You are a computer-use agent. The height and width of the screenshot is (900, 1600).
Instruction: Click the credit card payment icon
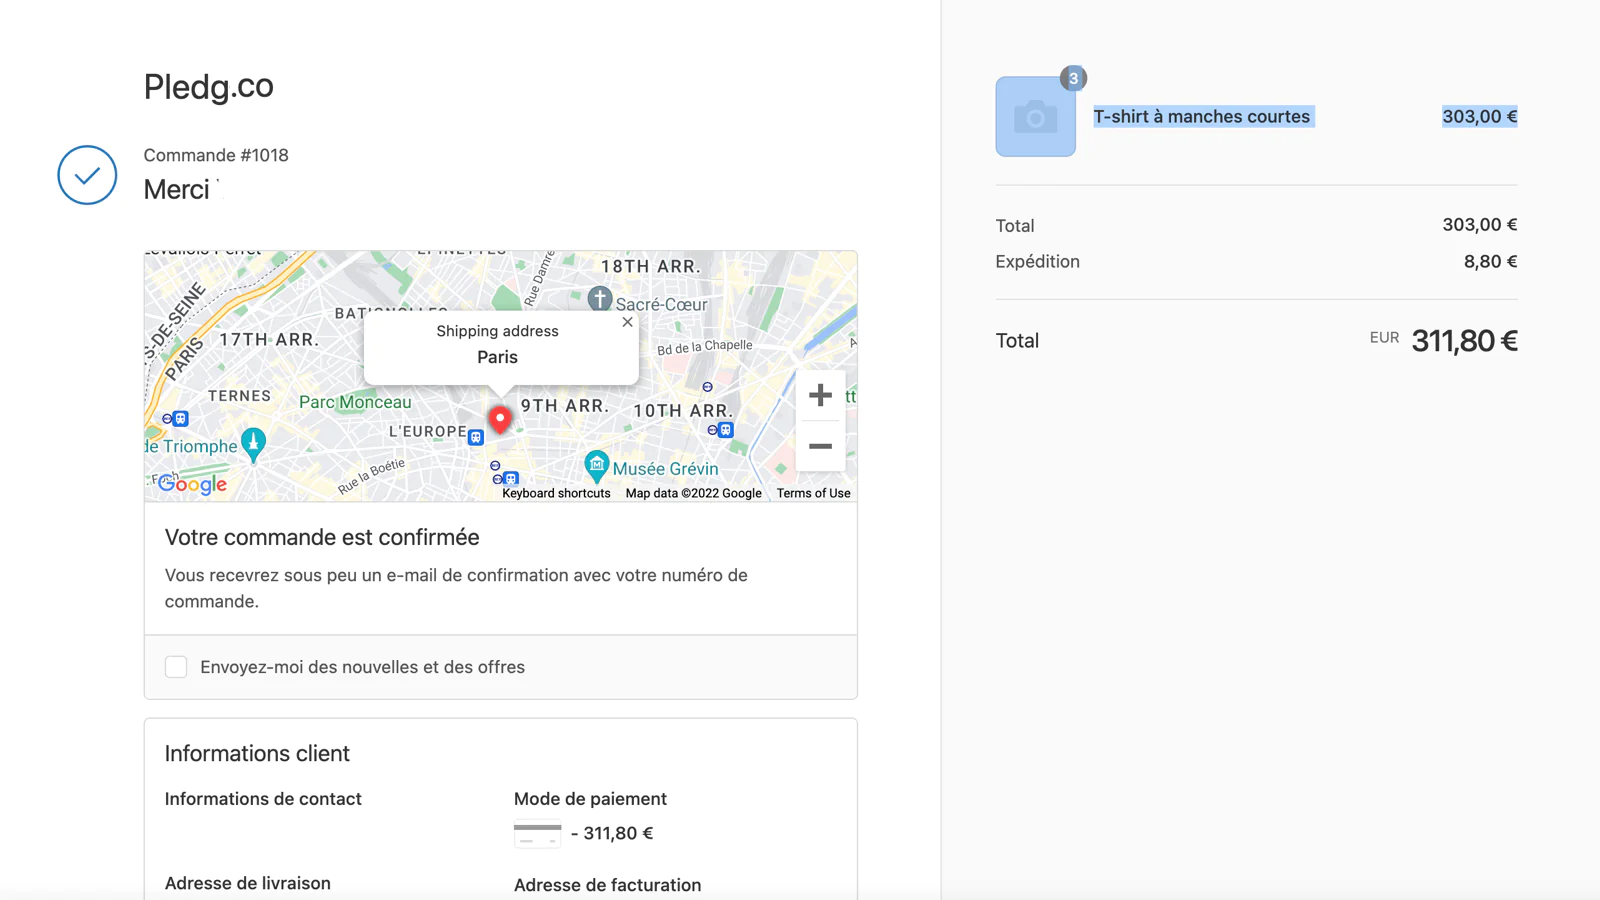pyautogui.click(x=537, y=833)
